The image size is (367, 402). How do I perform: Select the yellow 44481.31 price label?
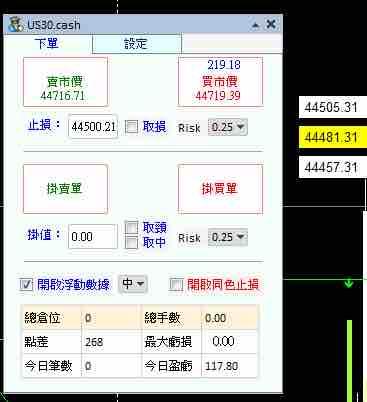point(333,137)
